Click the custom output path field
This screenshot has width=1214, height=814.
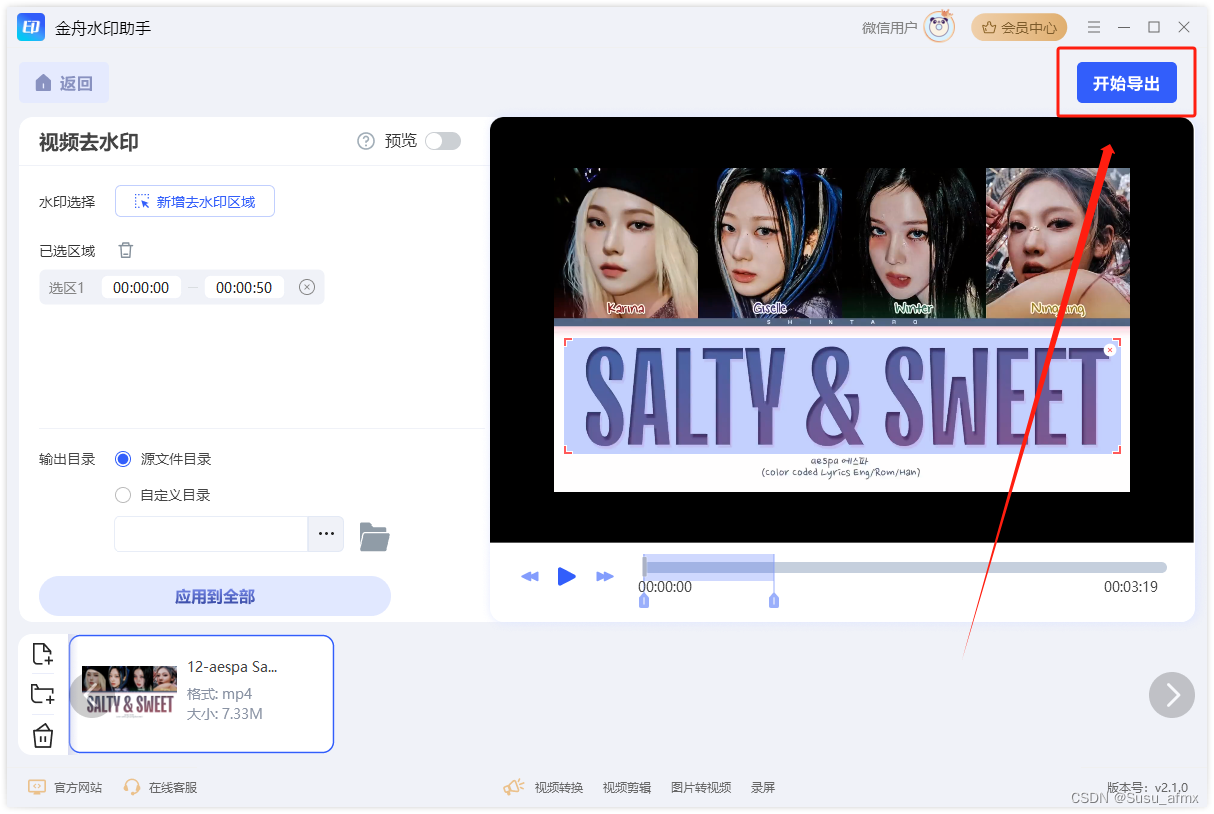(211, 534)
